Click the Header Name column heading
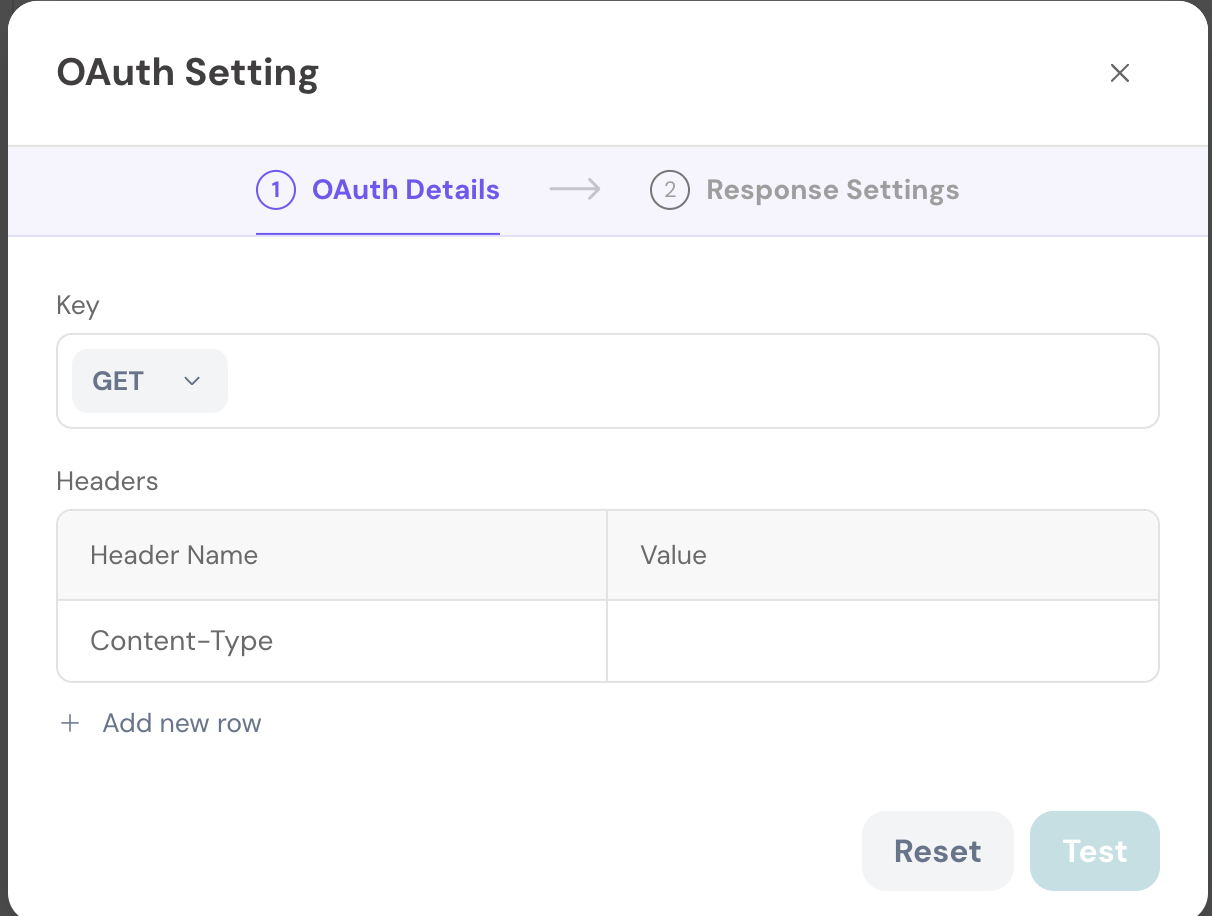Screen dimensions: 1212x916 pos(174,555)
